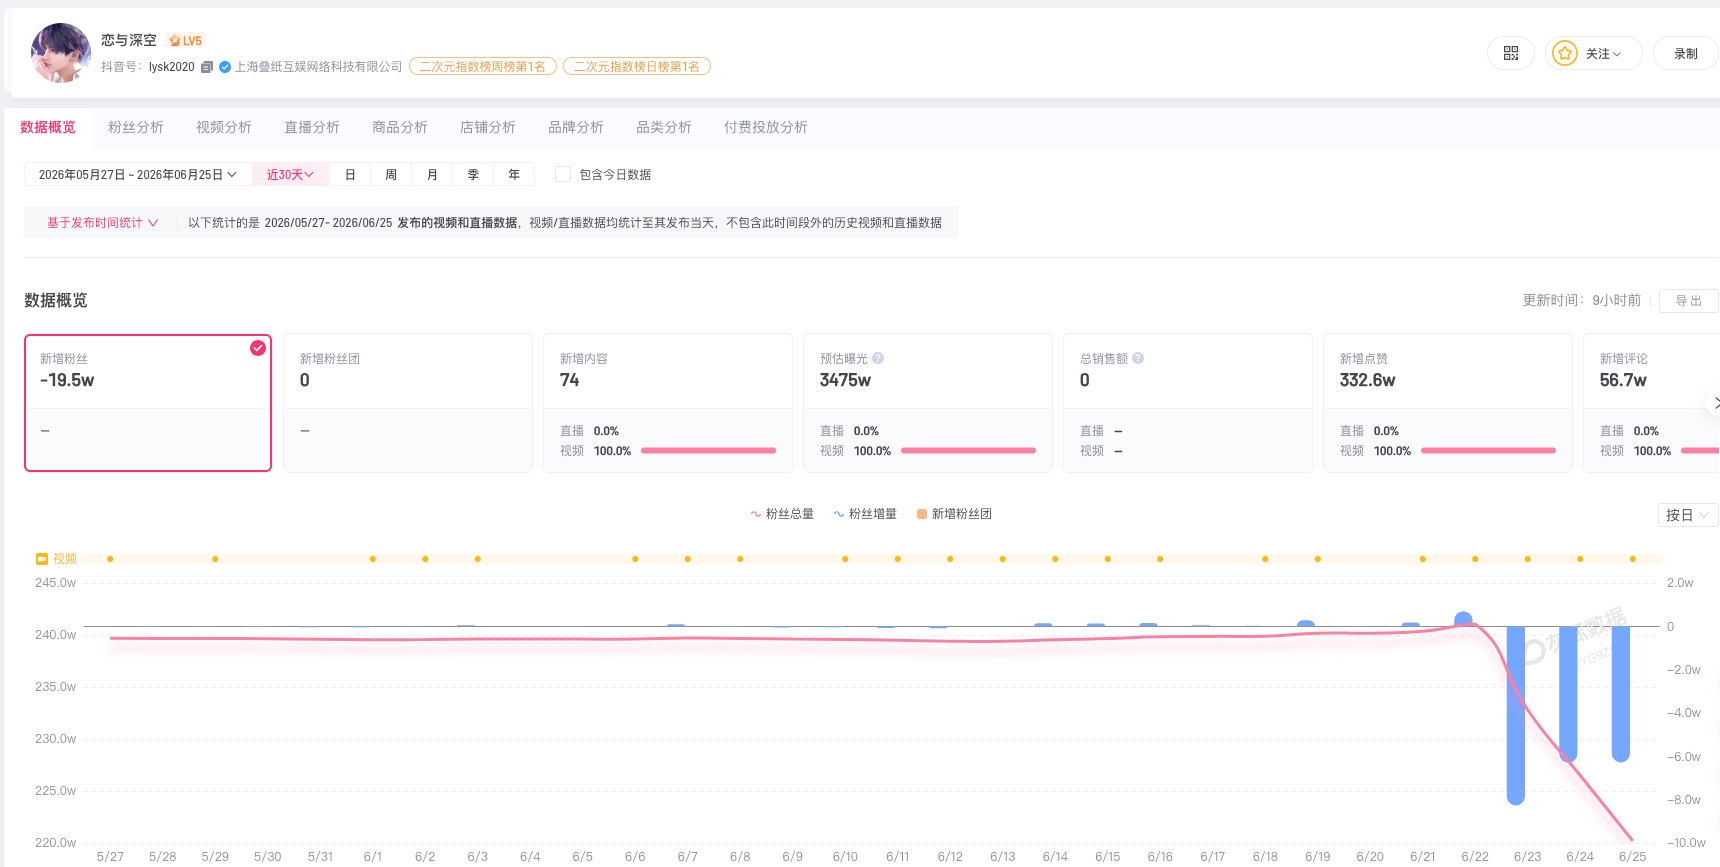Open the 品牌分析 tab
Viewport: 1720px width, 867px height.
pyautogui.click(x=576, y=127)
